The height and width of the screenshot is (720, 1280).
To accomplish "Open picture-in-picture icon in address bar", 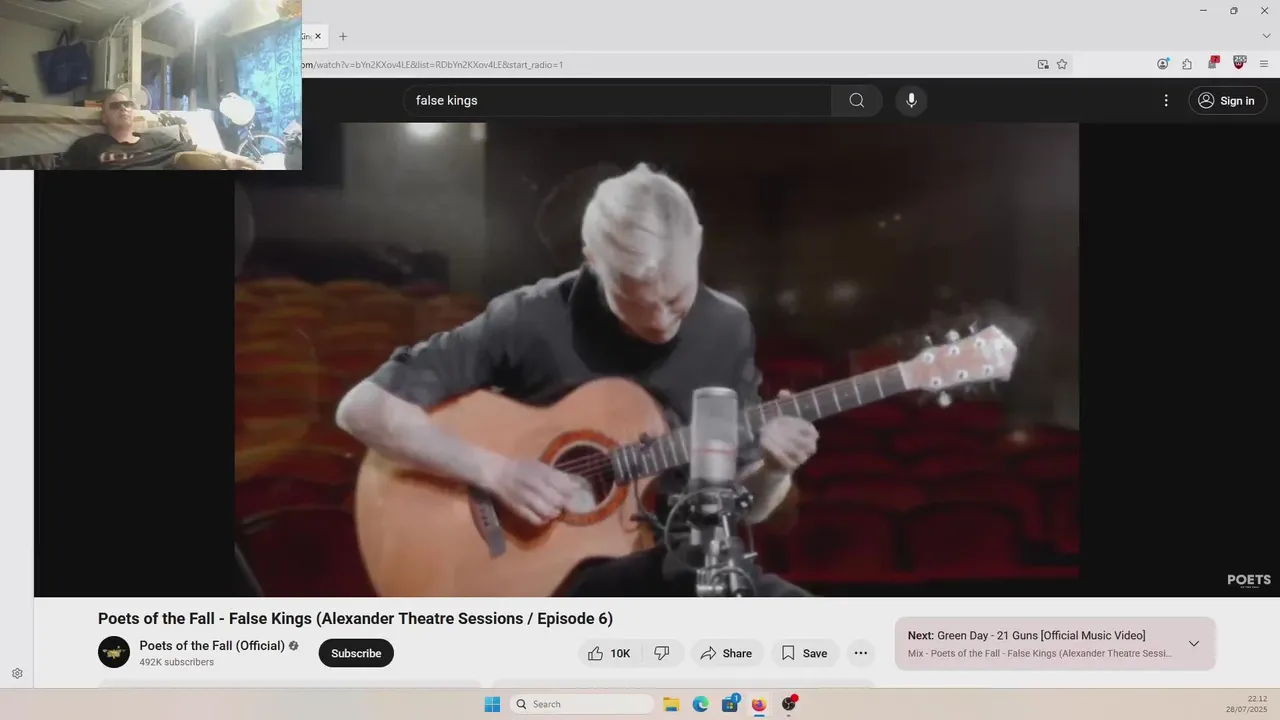I will pos(1043,64).
